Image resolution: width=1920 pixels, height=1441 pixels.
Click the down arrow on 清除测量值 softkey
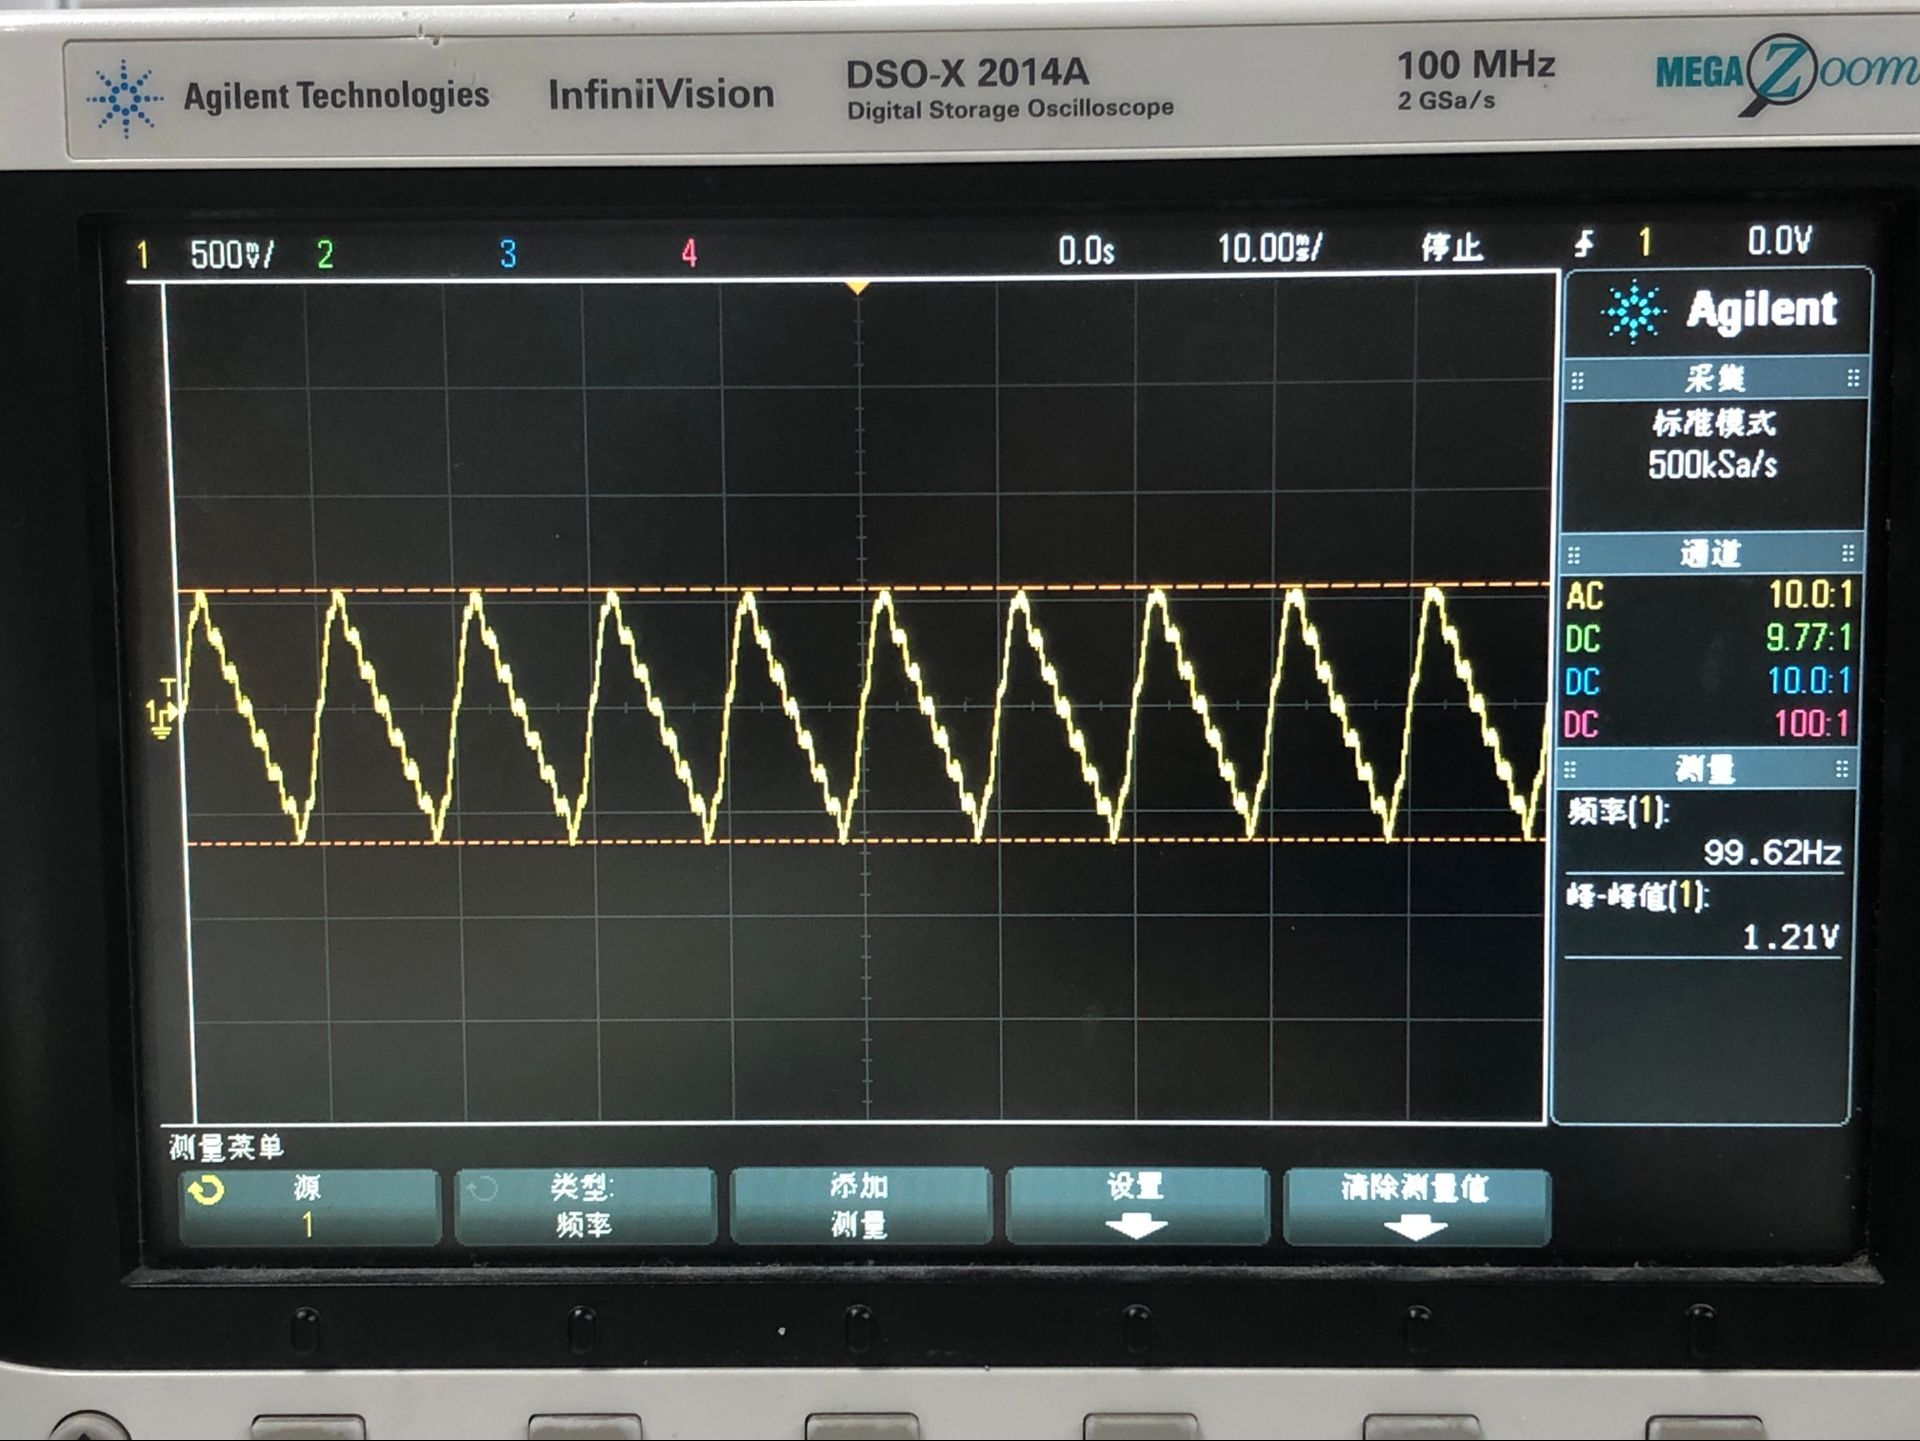(x=1414, y=1227)
